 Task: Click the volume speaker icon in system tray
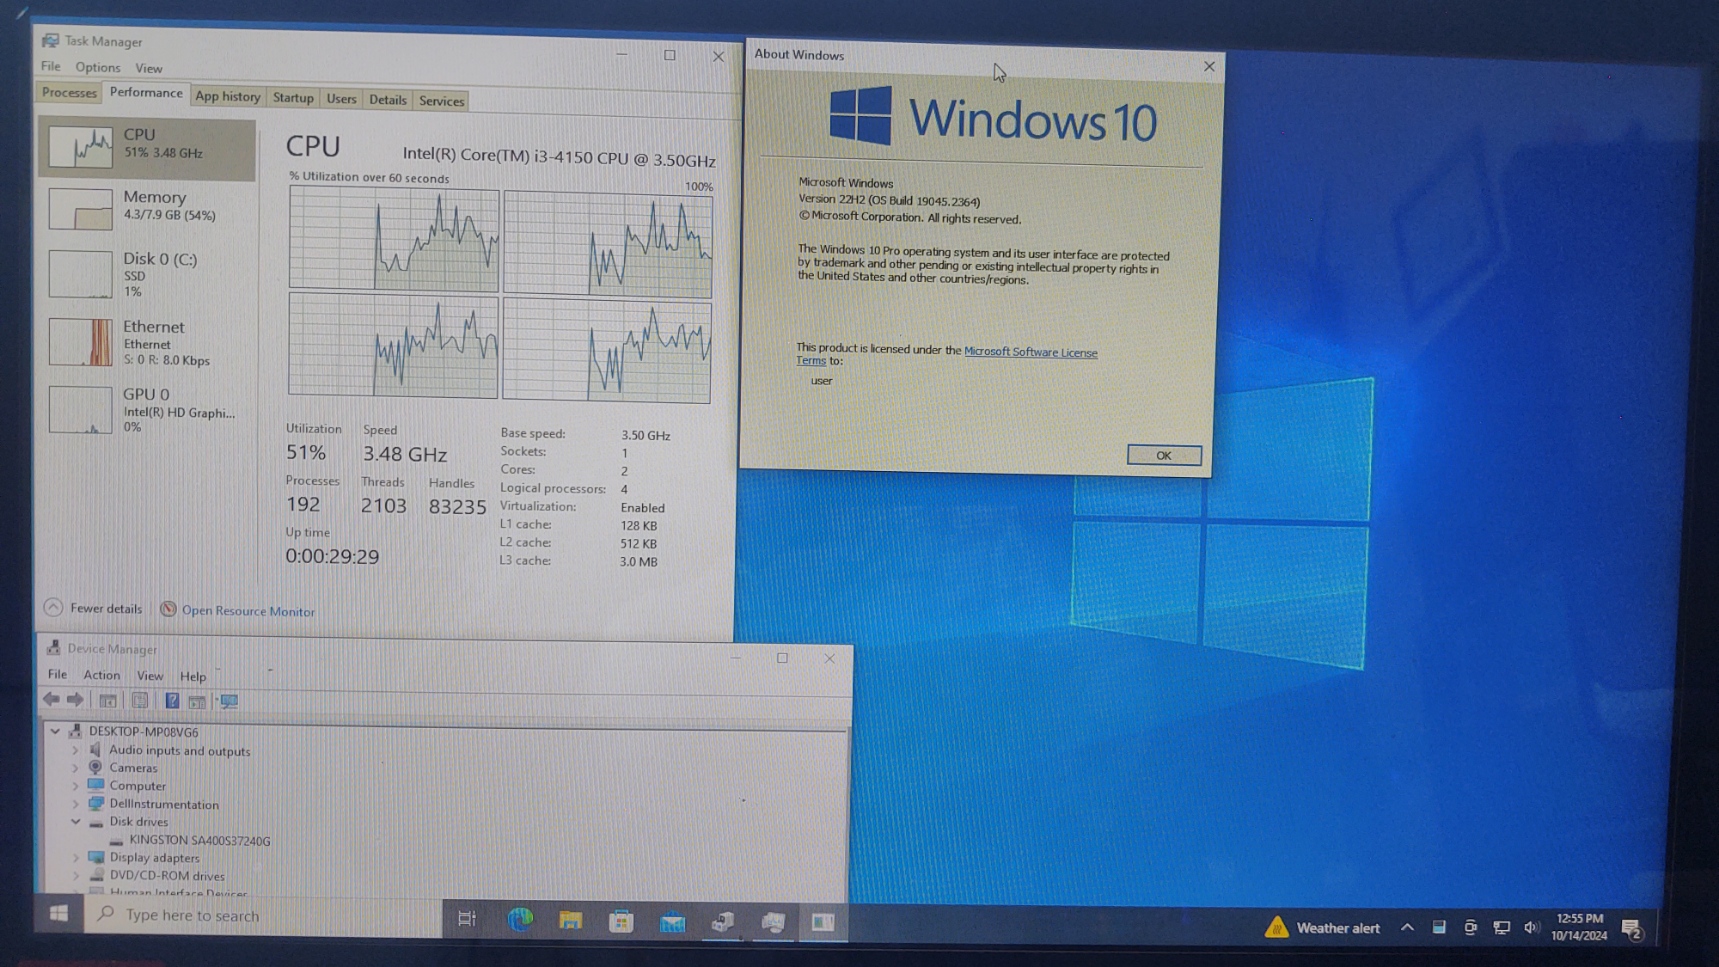coord(1531,928)
